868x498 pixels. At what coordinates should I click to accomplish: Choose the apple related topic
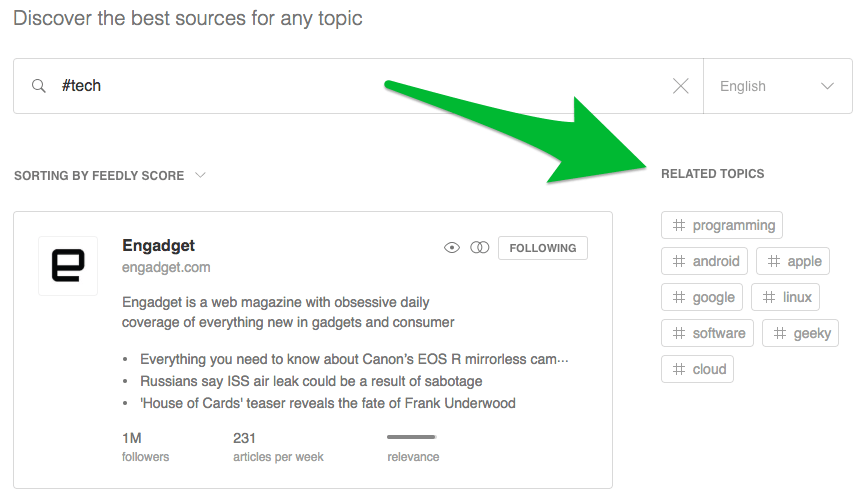pos(793,261)
